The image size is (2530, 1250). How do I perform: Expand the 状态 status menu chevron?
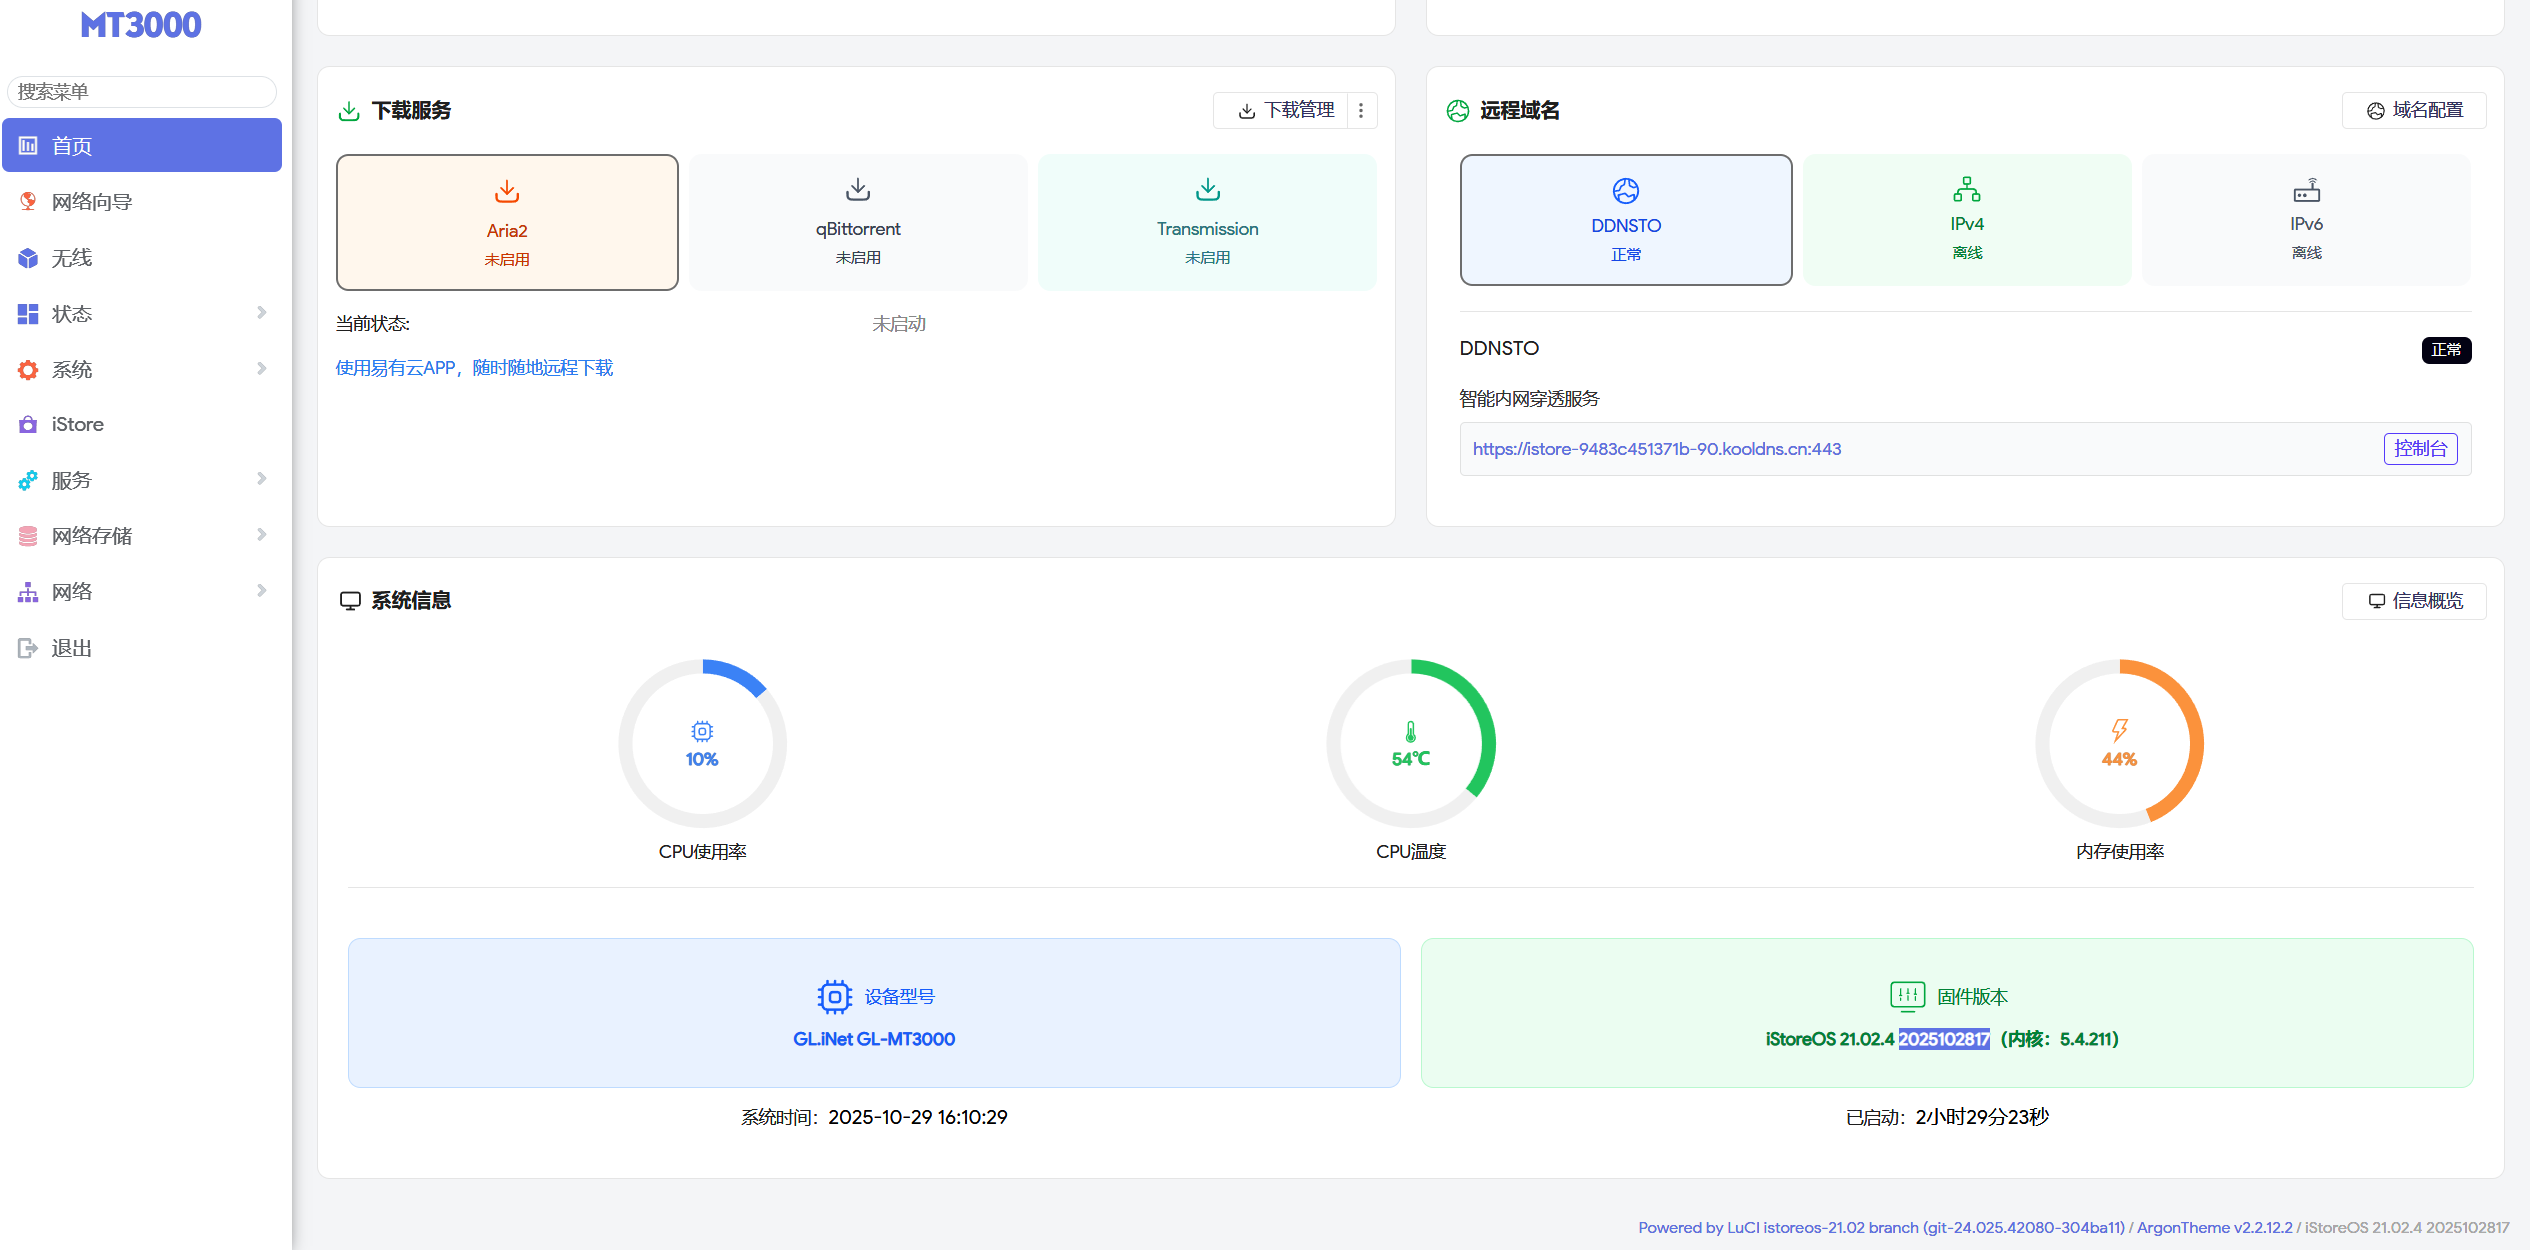(261, 313)
